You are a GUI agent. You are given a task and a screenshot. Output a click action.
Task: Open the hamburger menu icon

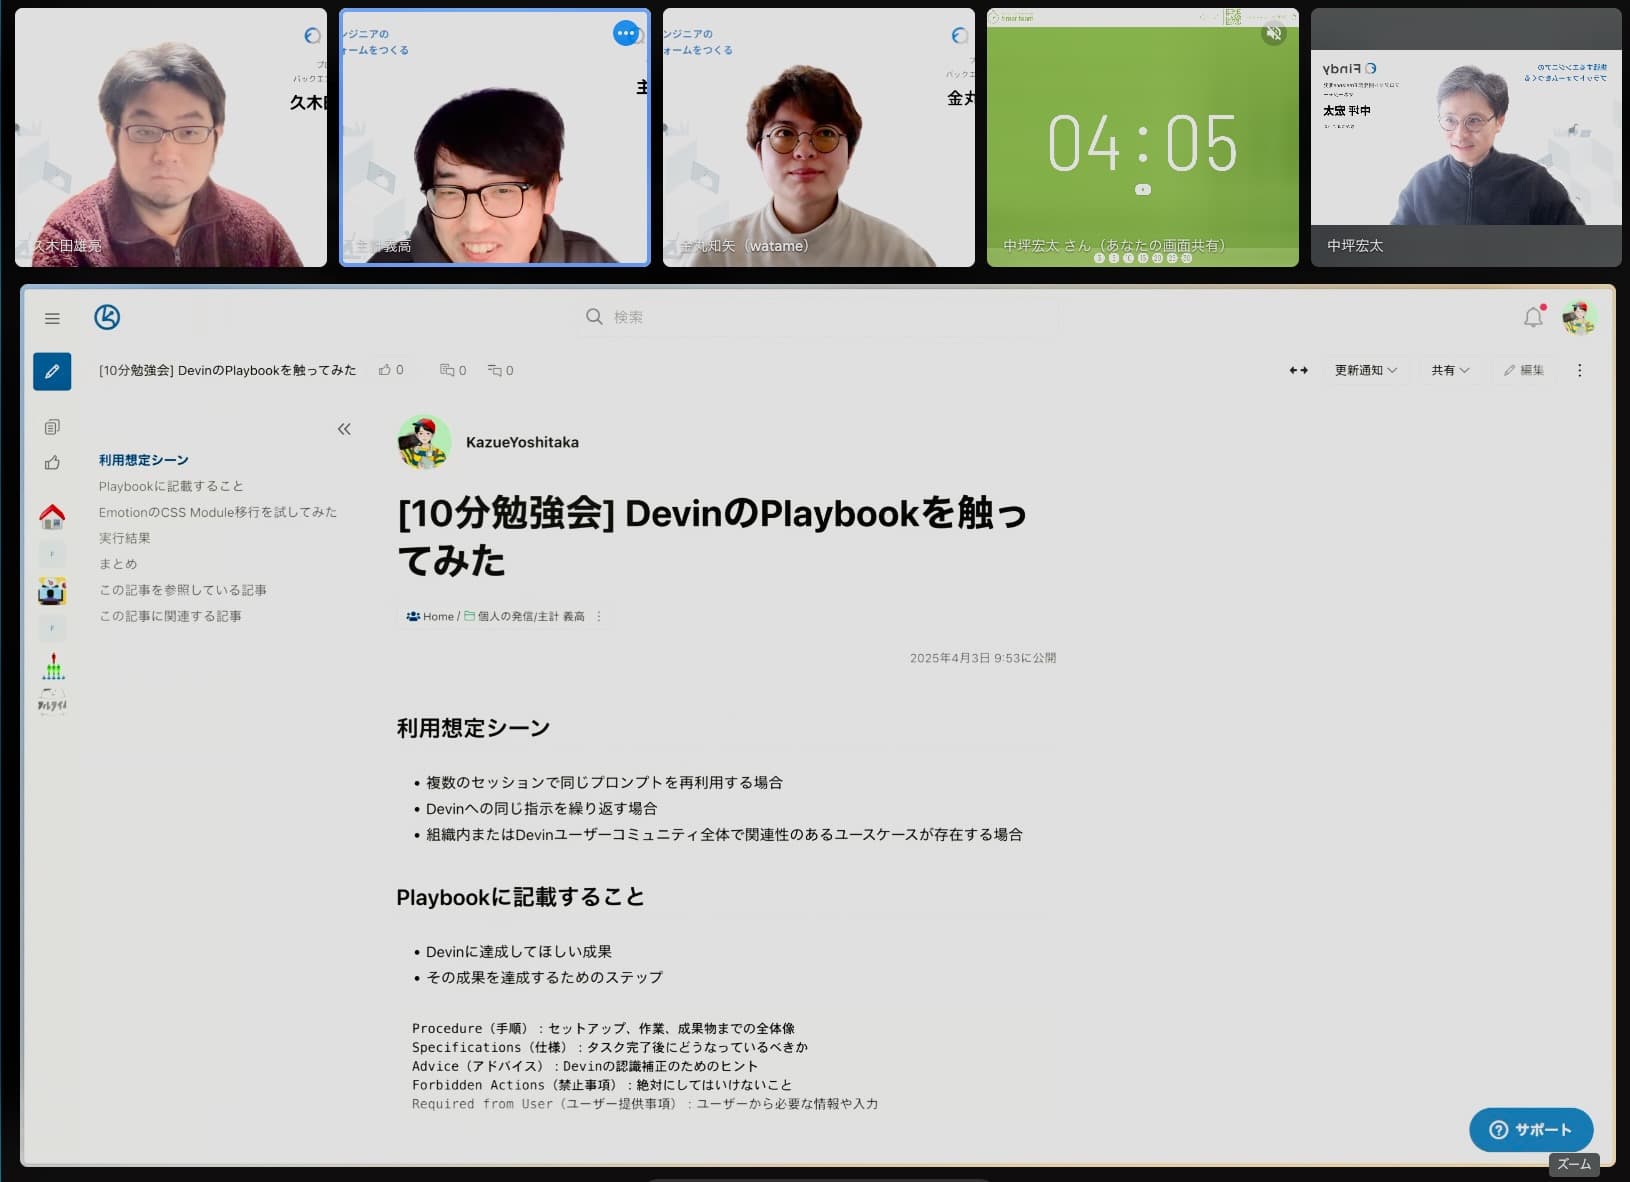click(x=52, y=318)
